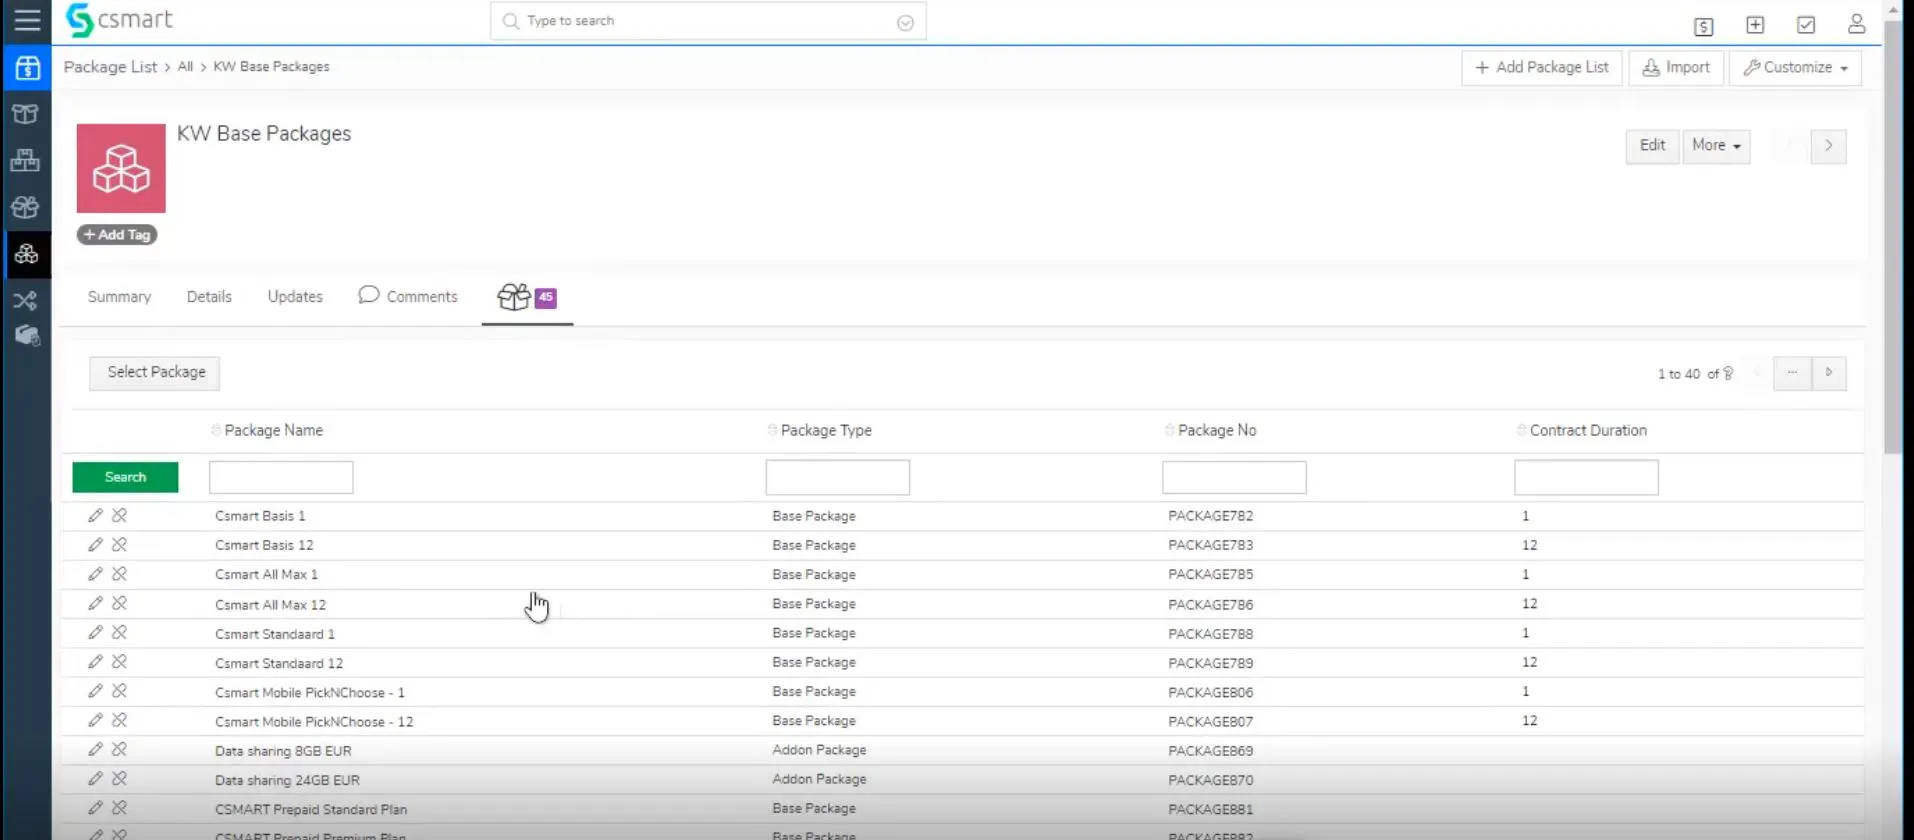
Task: Unlink Csmart Mobile PickNChoose - 1 row
Action: 119,690
